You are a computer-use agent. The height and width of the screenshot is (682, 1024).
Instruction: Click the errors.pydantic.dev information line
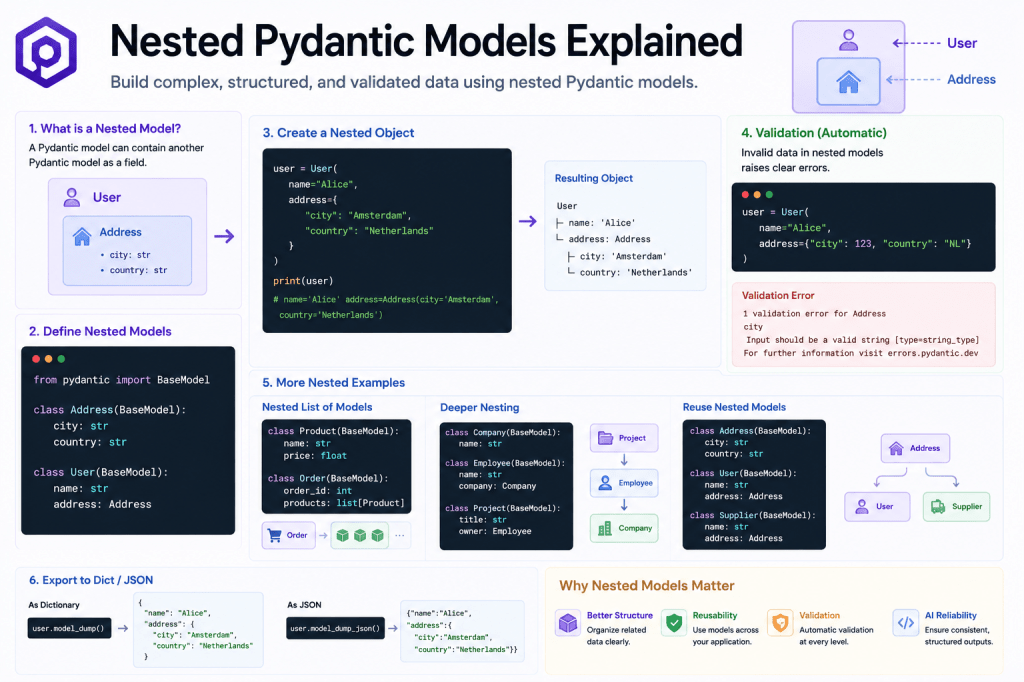[861, 353]
